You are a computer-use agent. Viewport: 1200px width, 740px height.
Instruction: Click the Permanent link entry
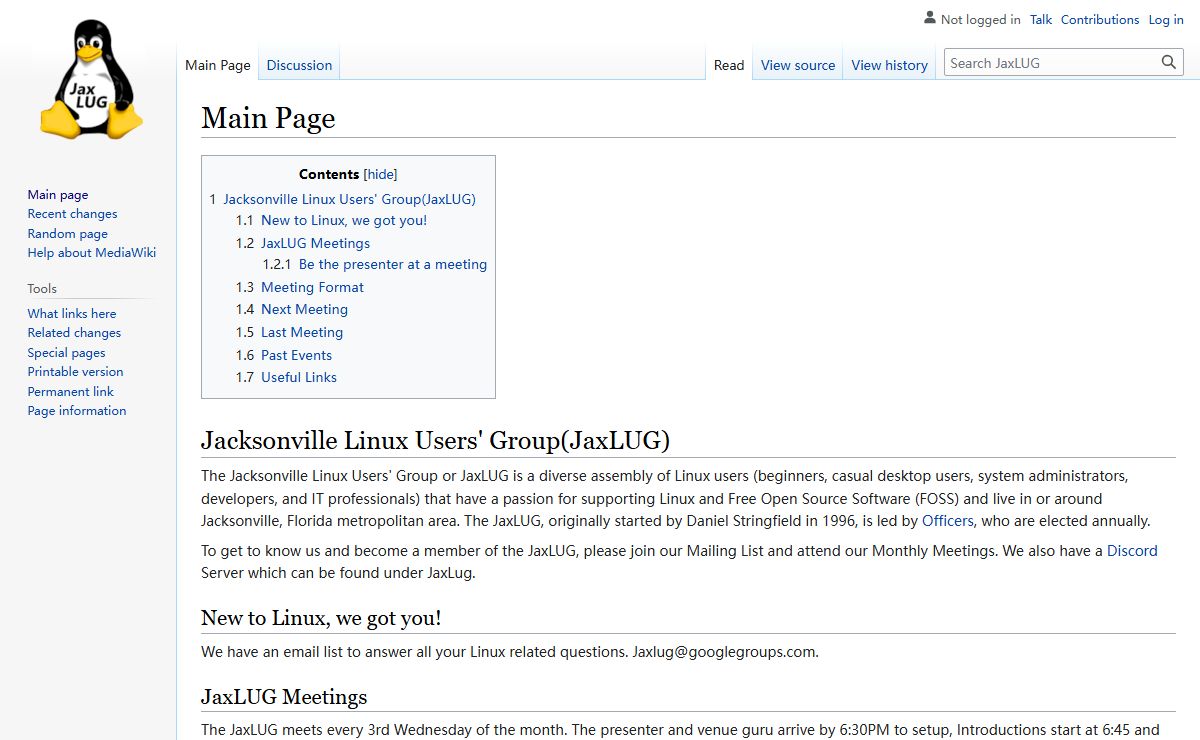click(71, 392)
